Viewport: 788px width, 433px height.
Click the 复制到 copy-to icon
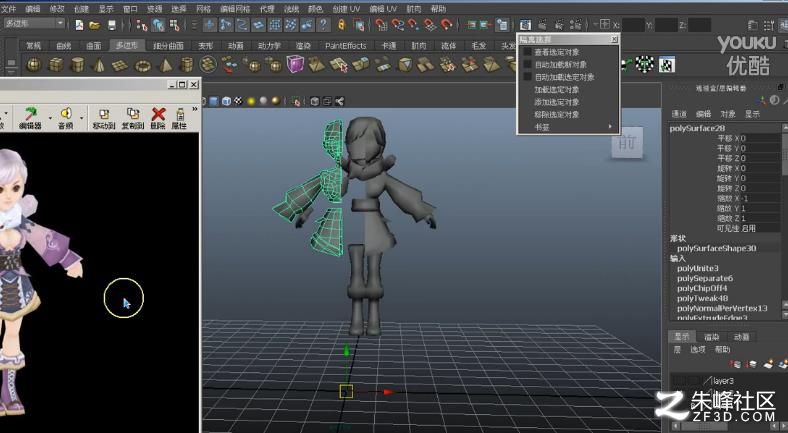click(x=133, y=115)
